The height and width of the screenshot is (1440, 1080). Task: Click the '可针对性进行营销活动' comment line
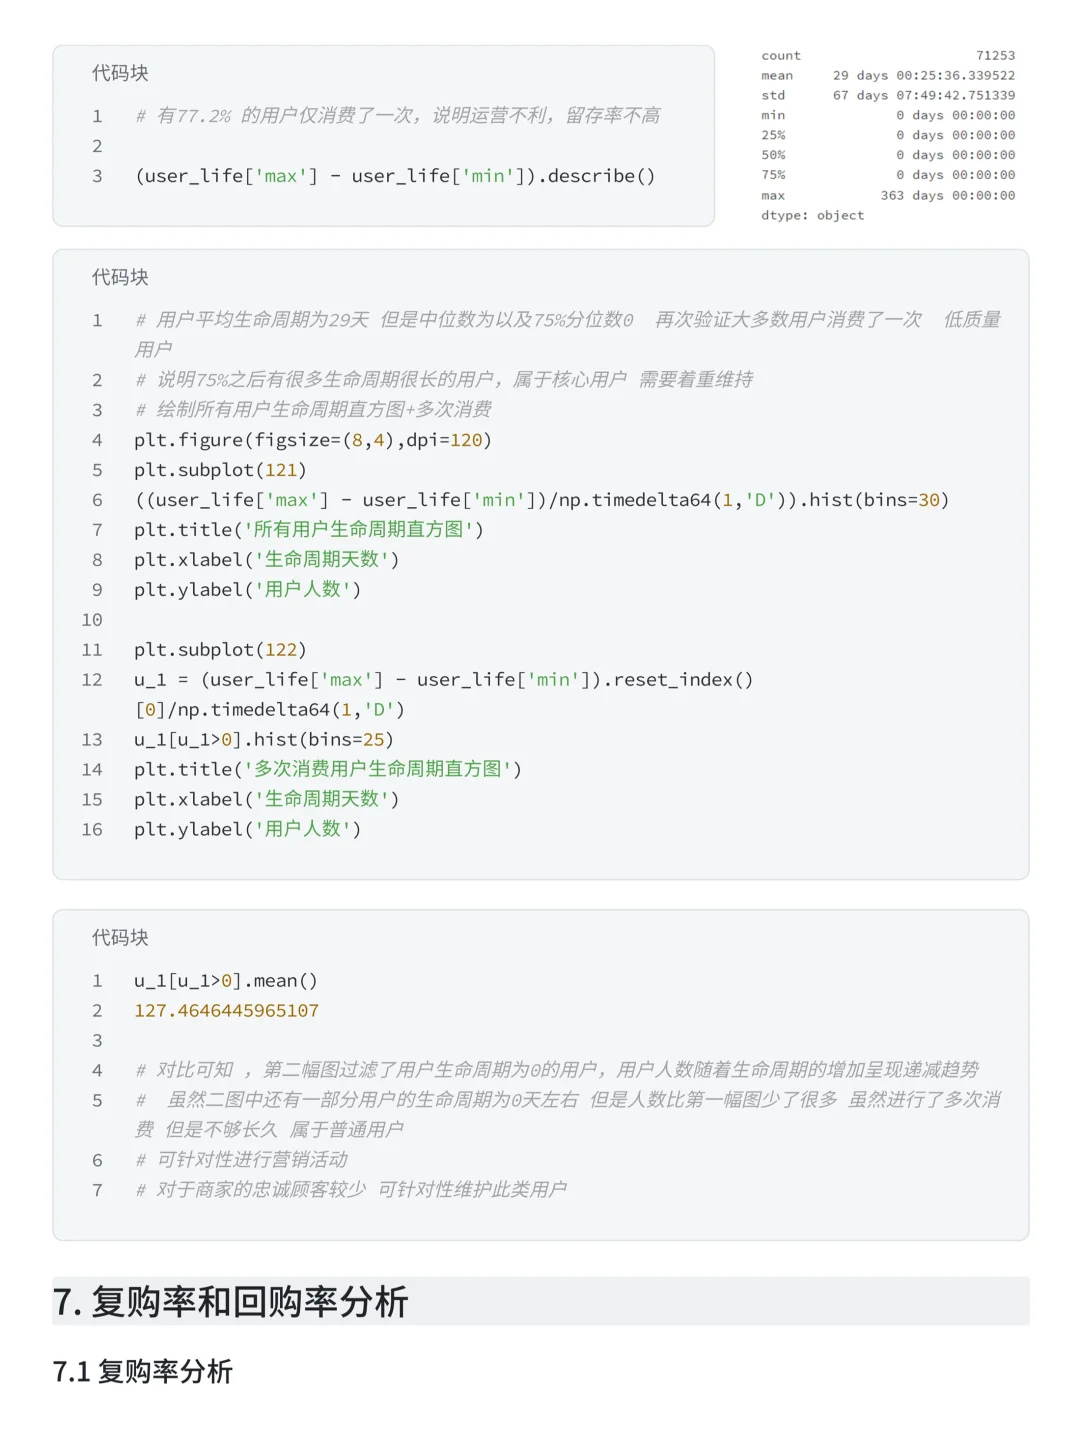[x=242, y=1160]
